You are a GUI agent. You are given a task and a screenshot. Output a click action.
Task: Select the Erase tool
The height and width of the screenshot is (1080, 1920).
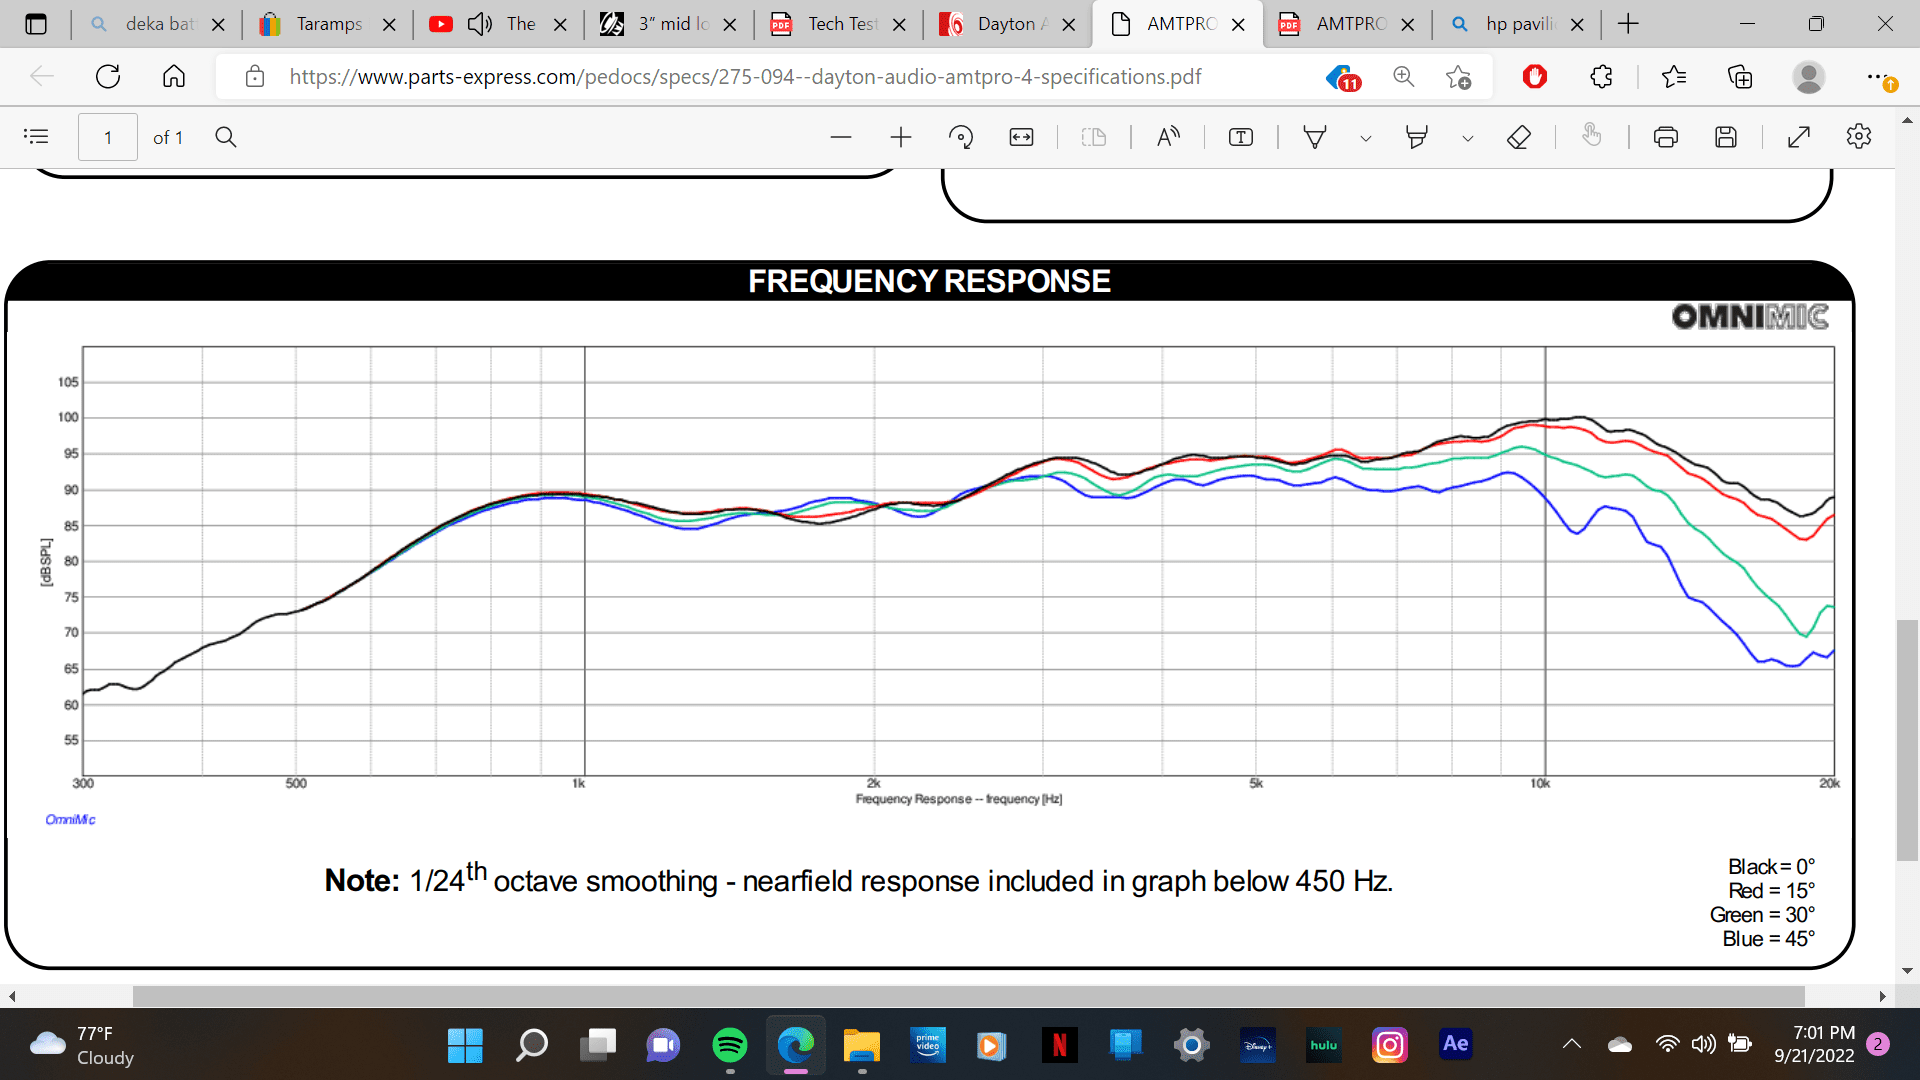(1519, 137)
